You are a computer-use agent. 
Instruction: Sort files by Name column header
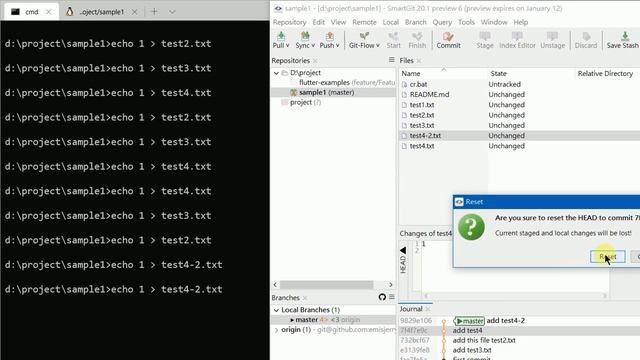coord(443,73)
